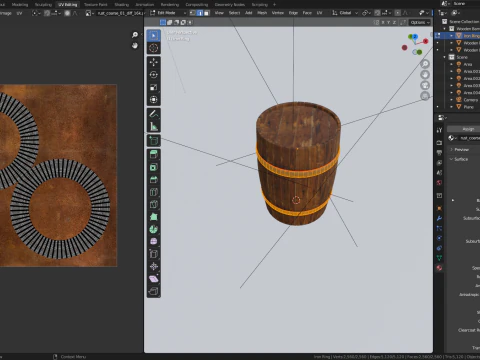
Task: Activate the Move tool in viewport toolbar
Action: [x=153, y=62]
